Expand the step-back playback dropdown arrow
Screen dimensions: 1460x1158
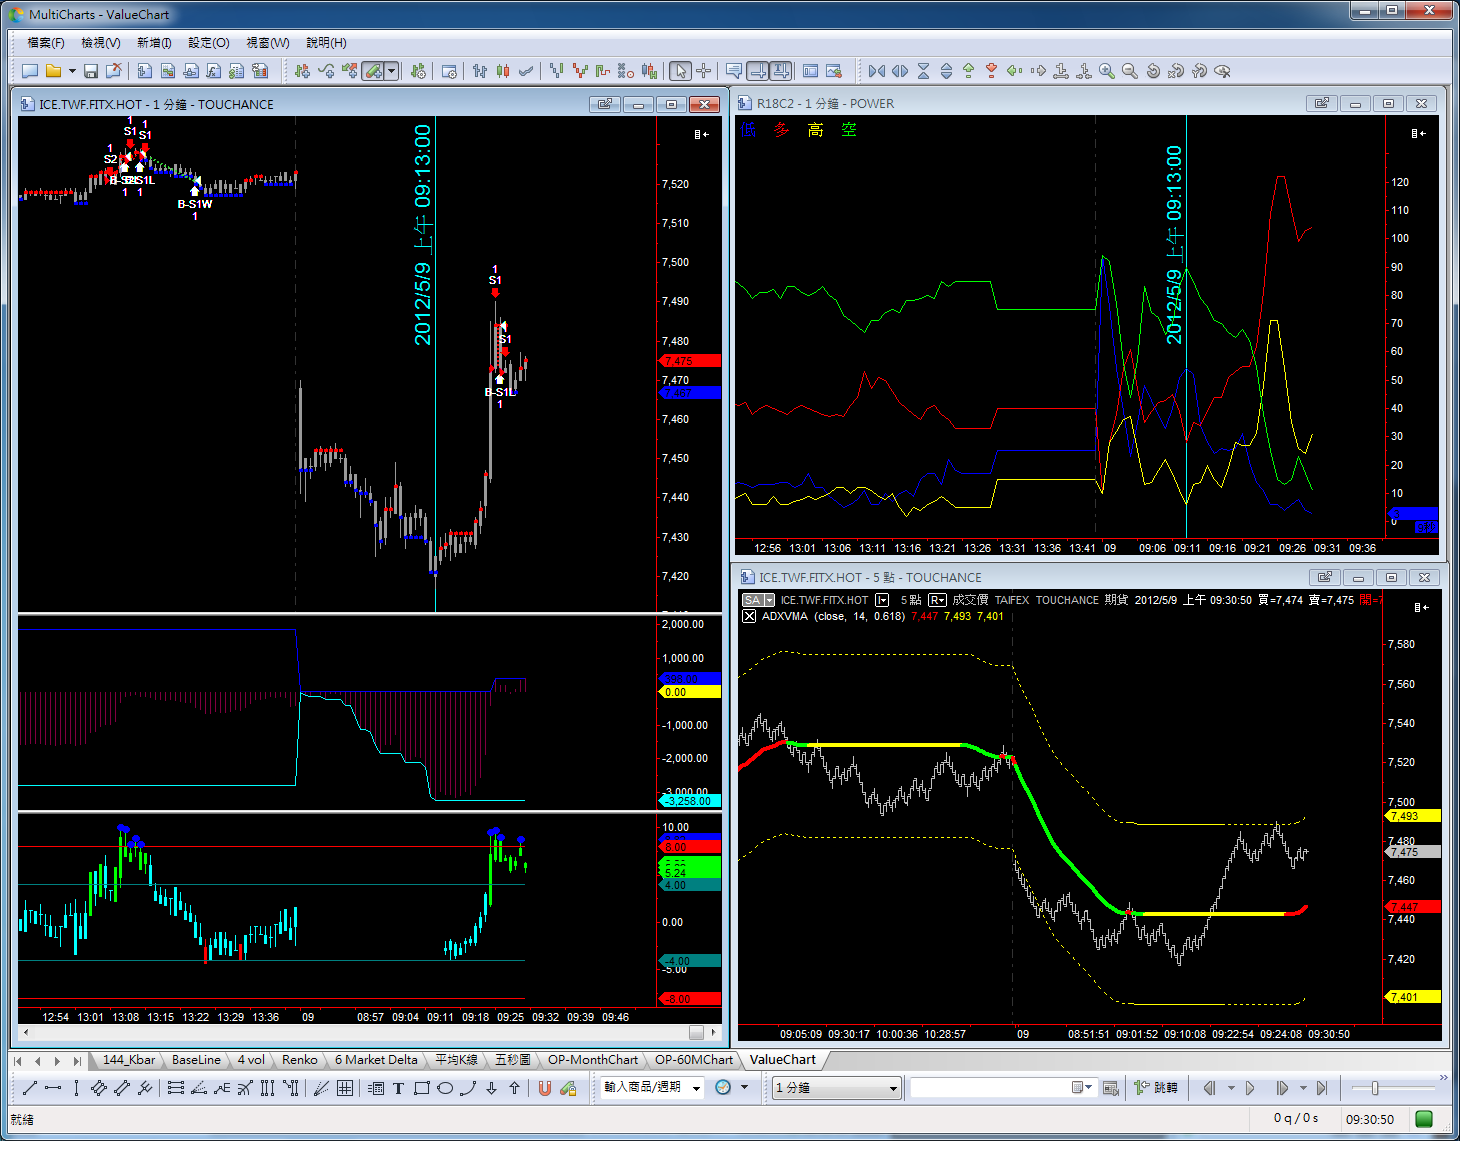[x=1230, y=1088]
